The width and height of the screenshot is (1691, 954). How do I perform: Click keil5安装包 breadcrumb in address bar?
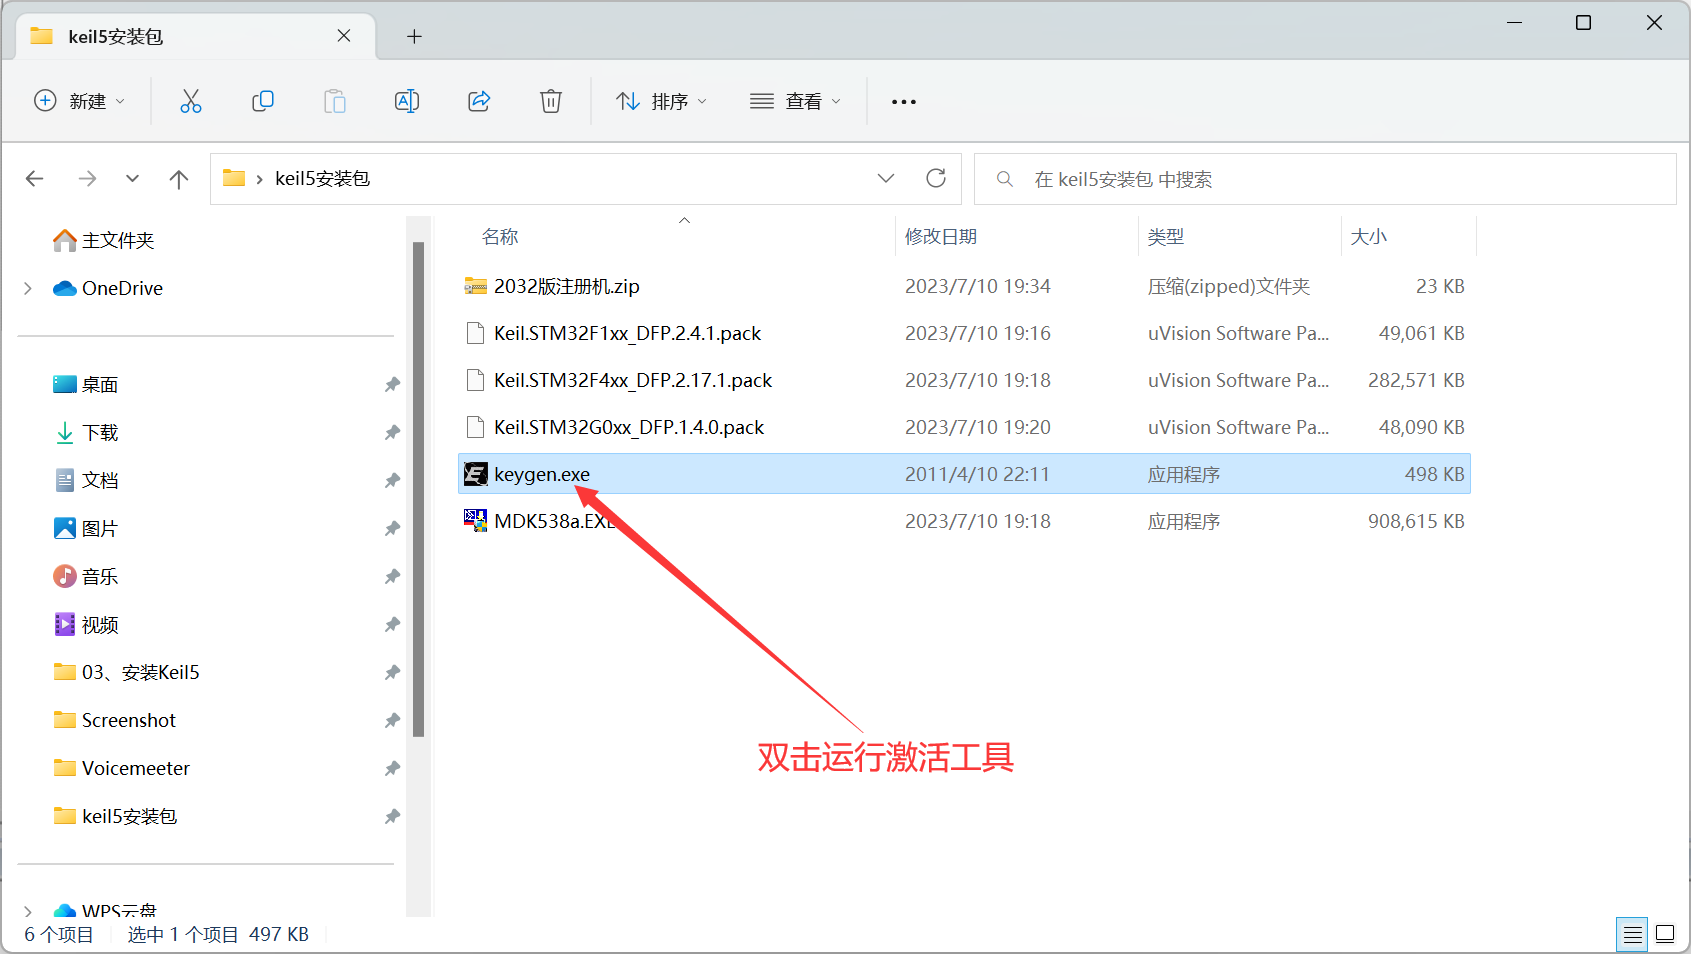(323, 178)
